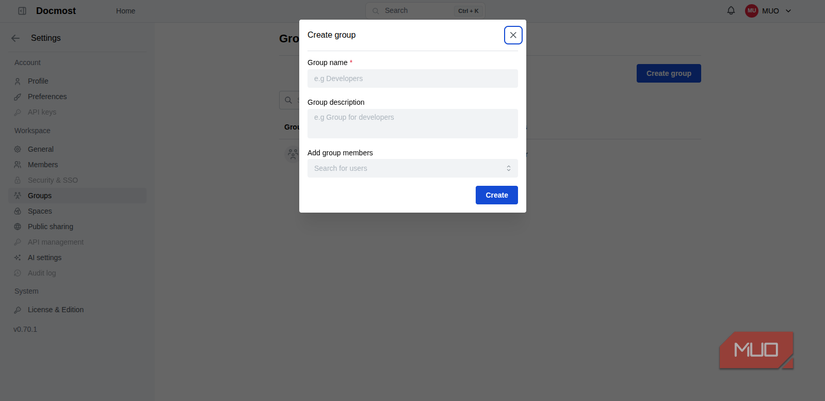Click the Group description text area

412,123
